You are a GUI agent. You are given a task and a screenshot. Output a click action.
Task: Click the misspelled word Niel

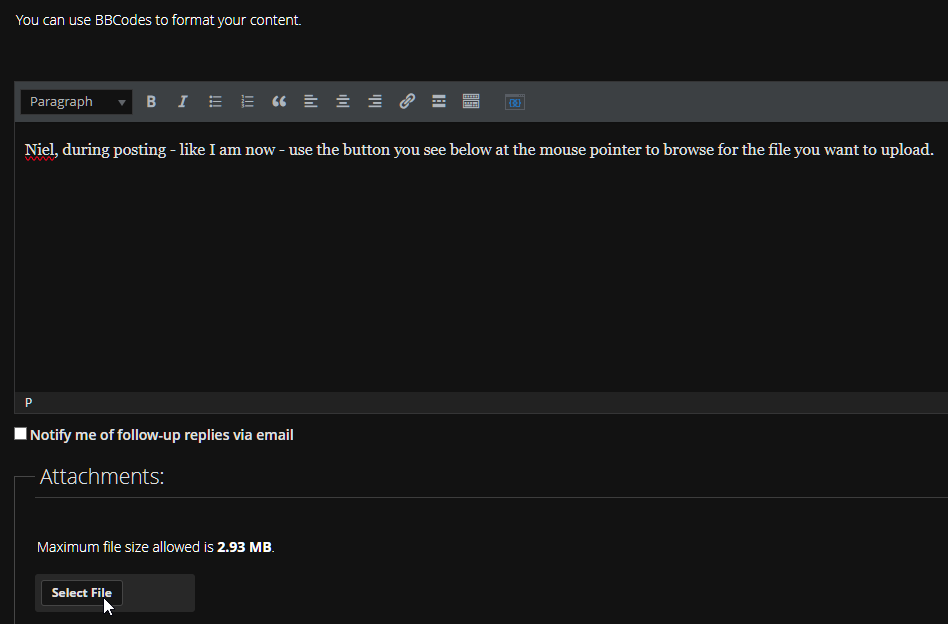coord(40,151)
